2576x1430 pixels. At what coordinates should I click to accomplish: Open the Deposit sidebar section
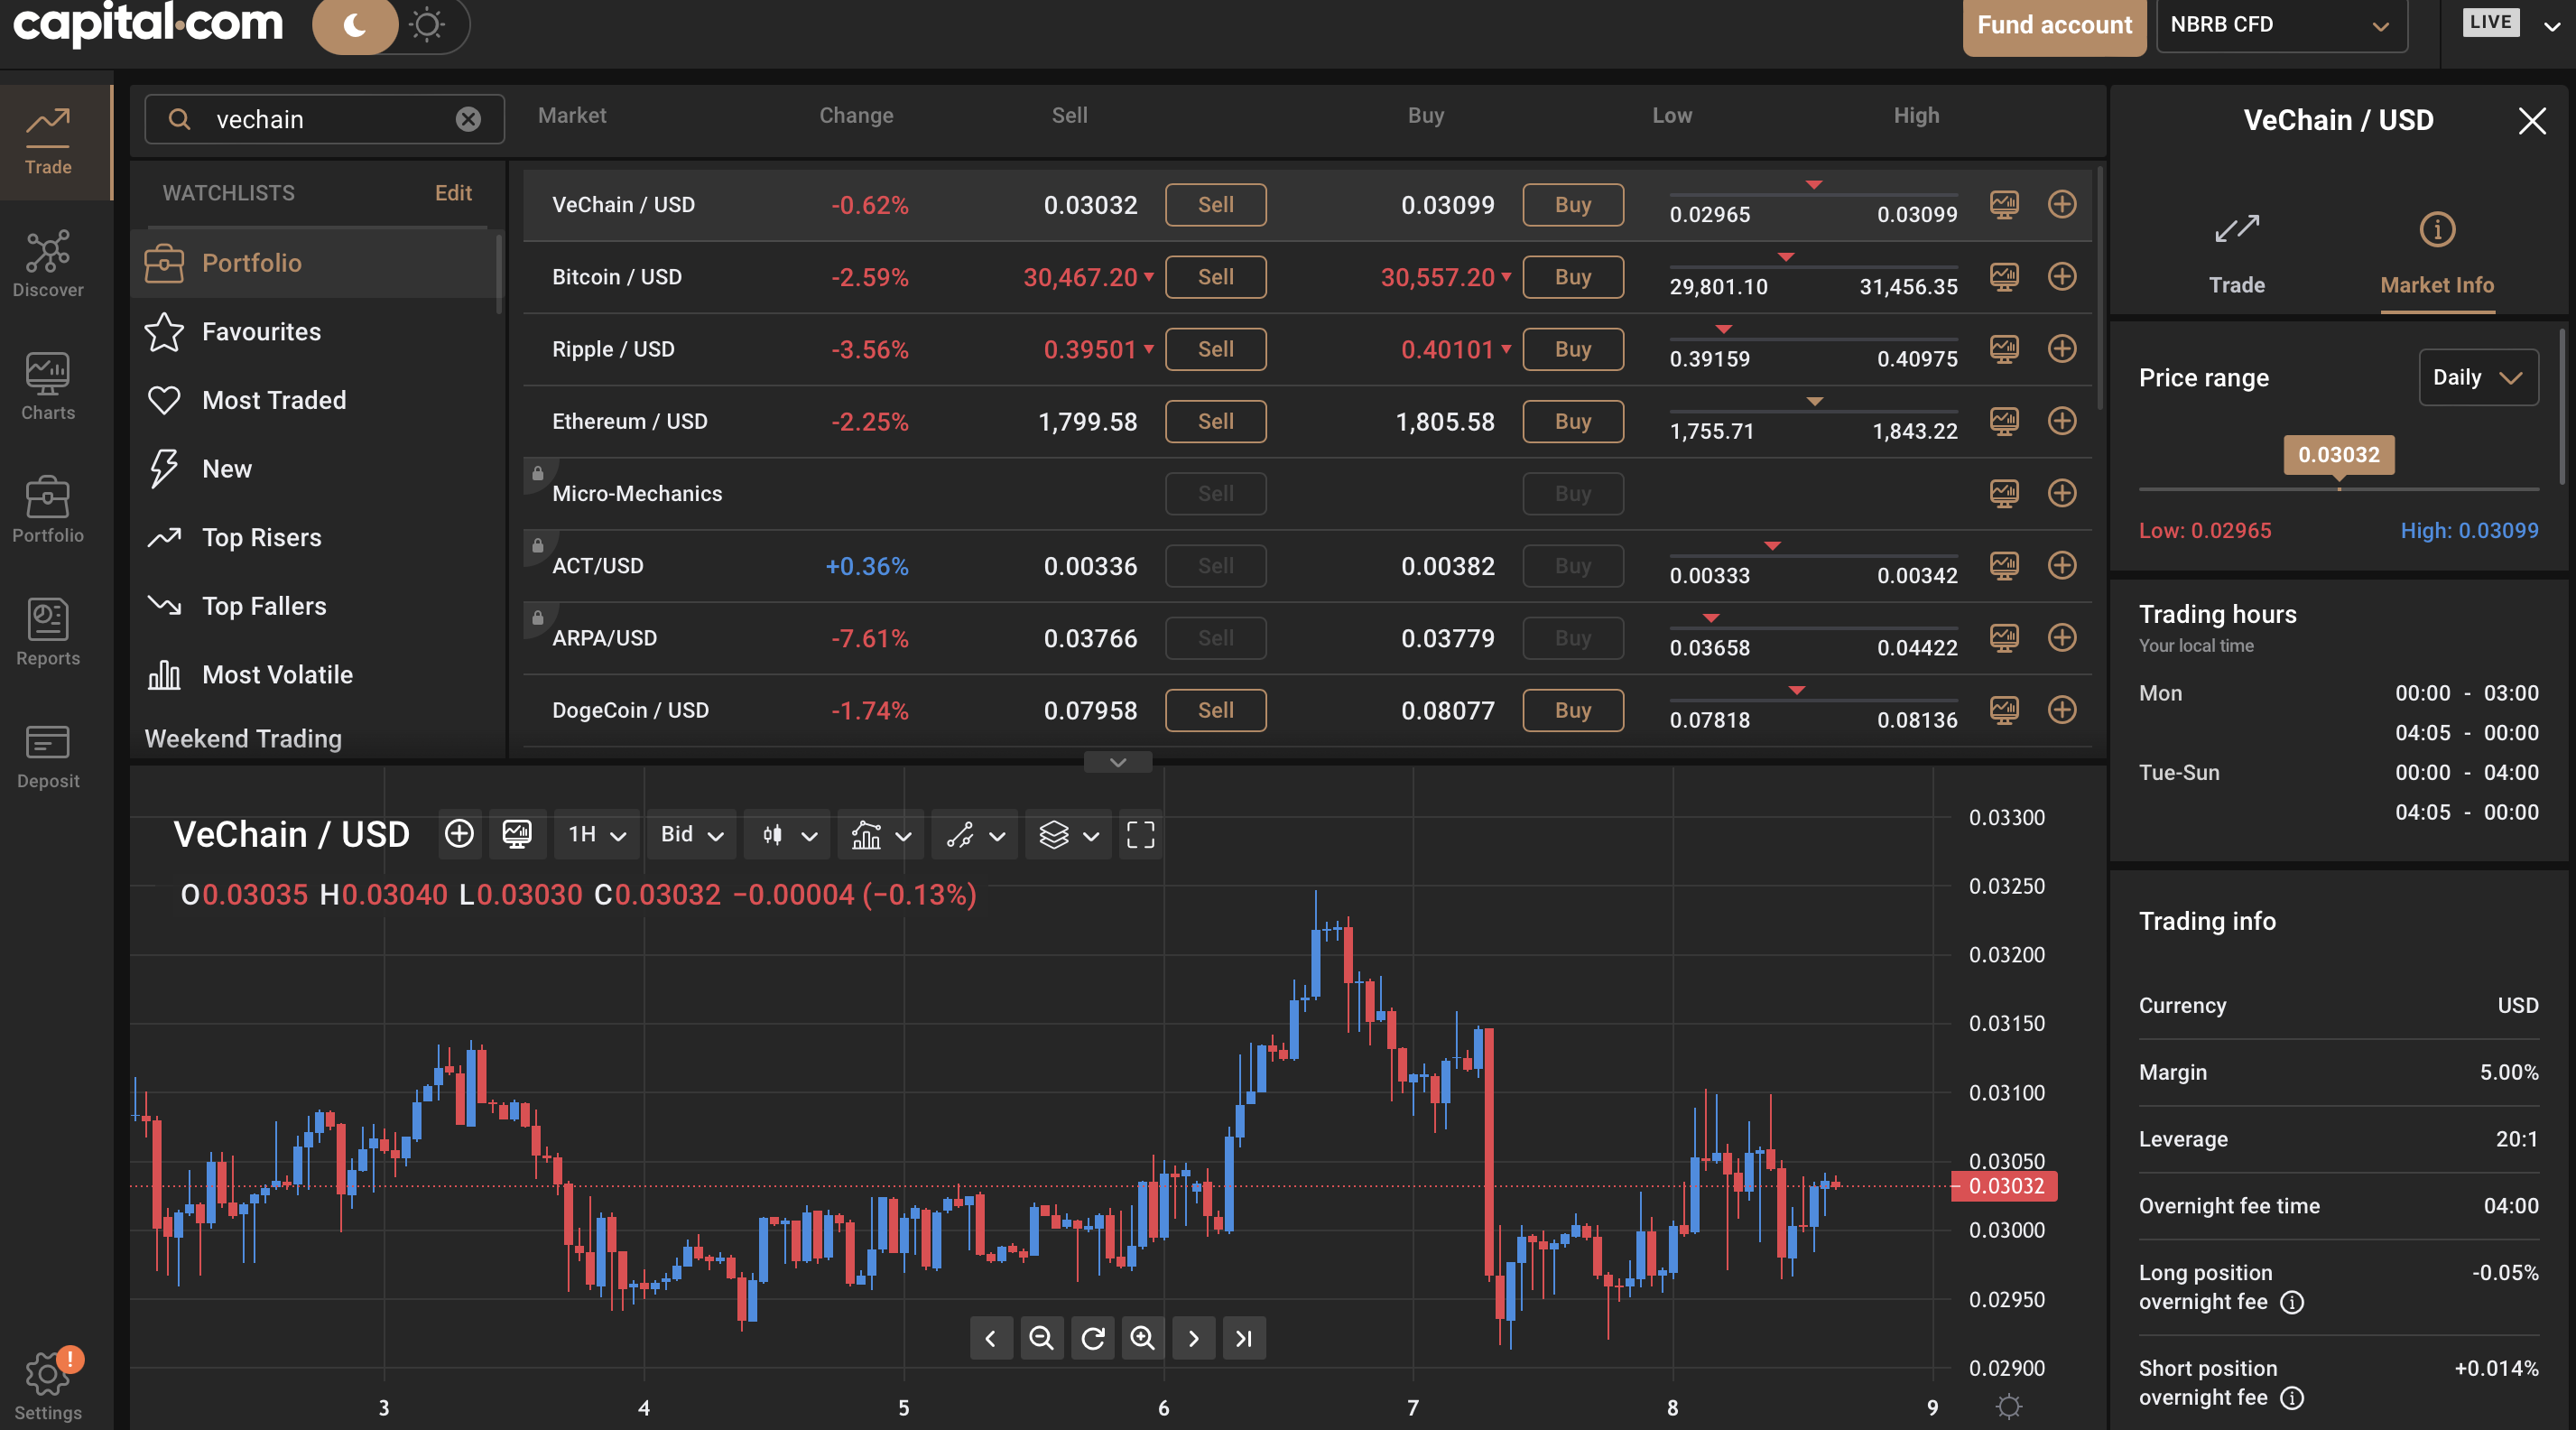[x=48, y=756]
